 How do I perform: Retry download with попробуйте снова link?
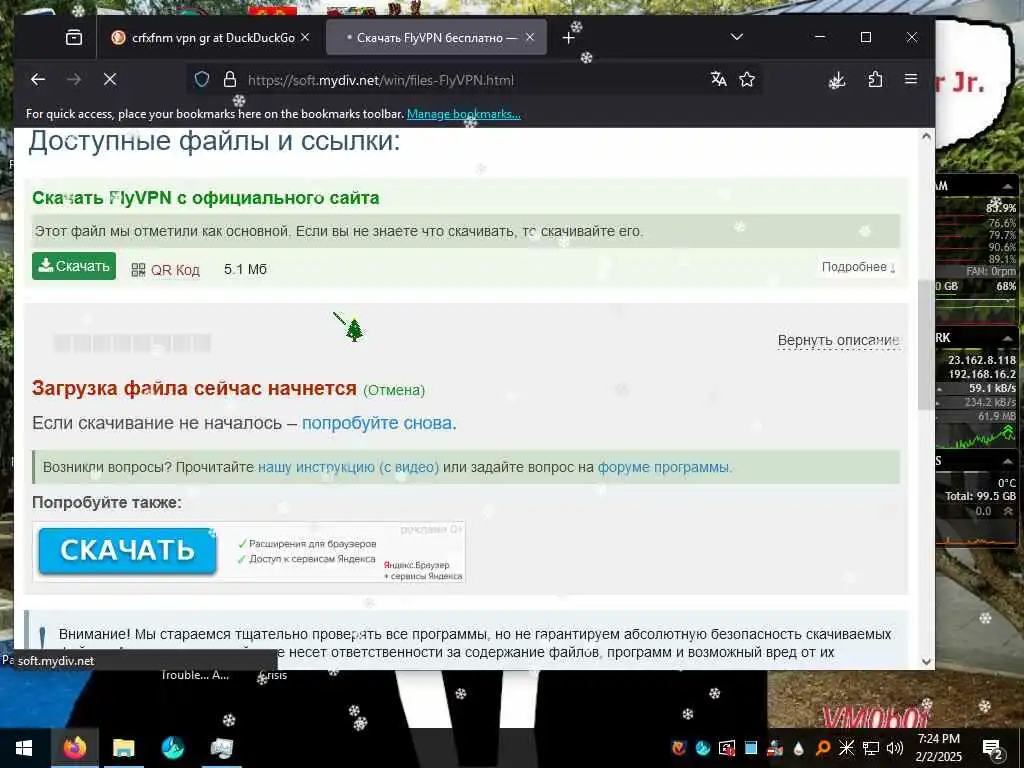pyautogui.click(x=377, y=423)
